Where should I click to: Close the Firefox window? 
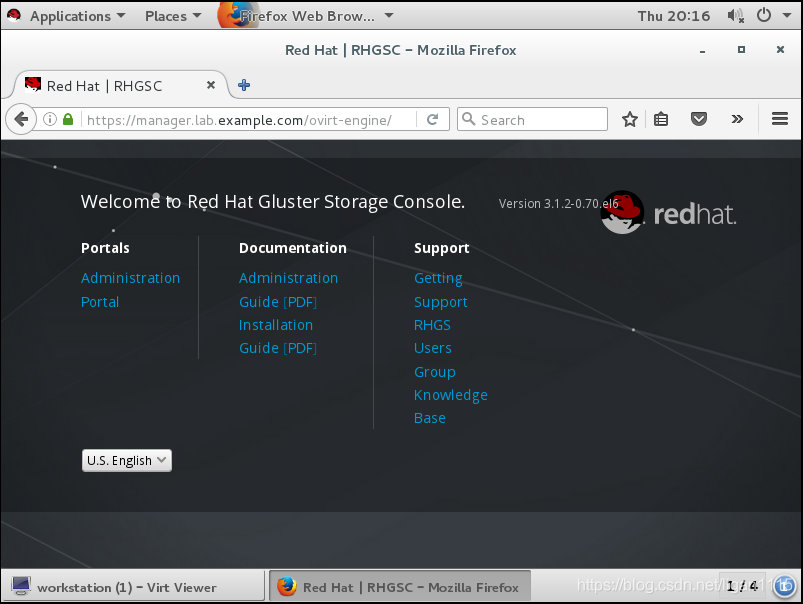coord(780,50)
